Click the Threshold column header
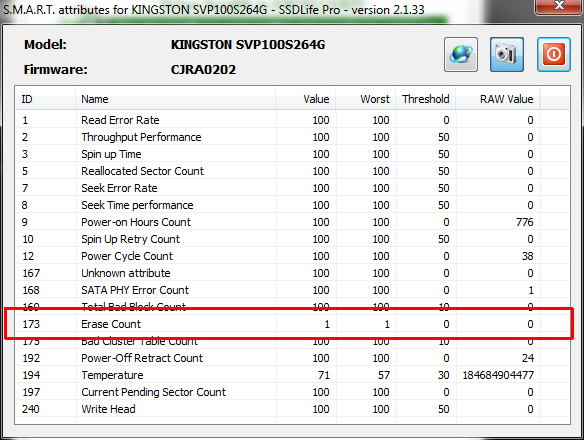This screenshot has width=584, height=440. [x=425, y=99]
